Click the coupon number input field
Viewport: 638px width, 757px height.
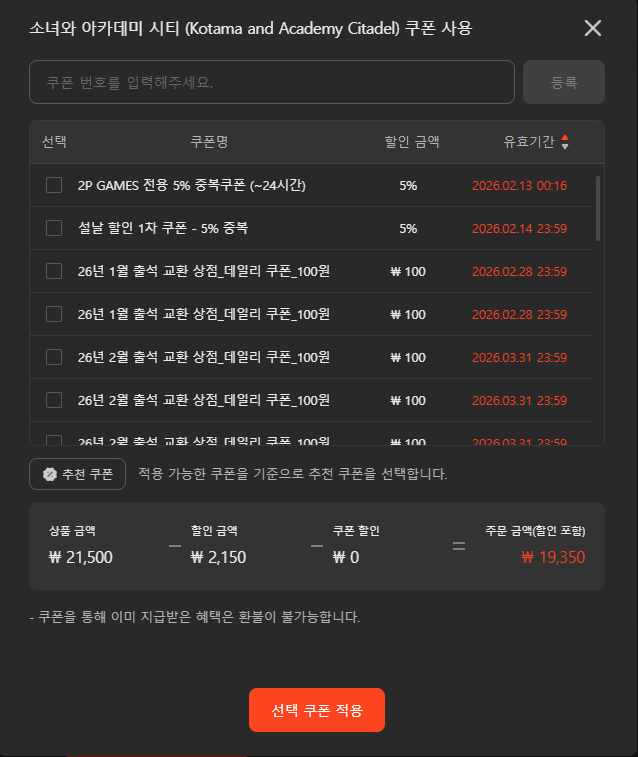click(x=272, y=82)
